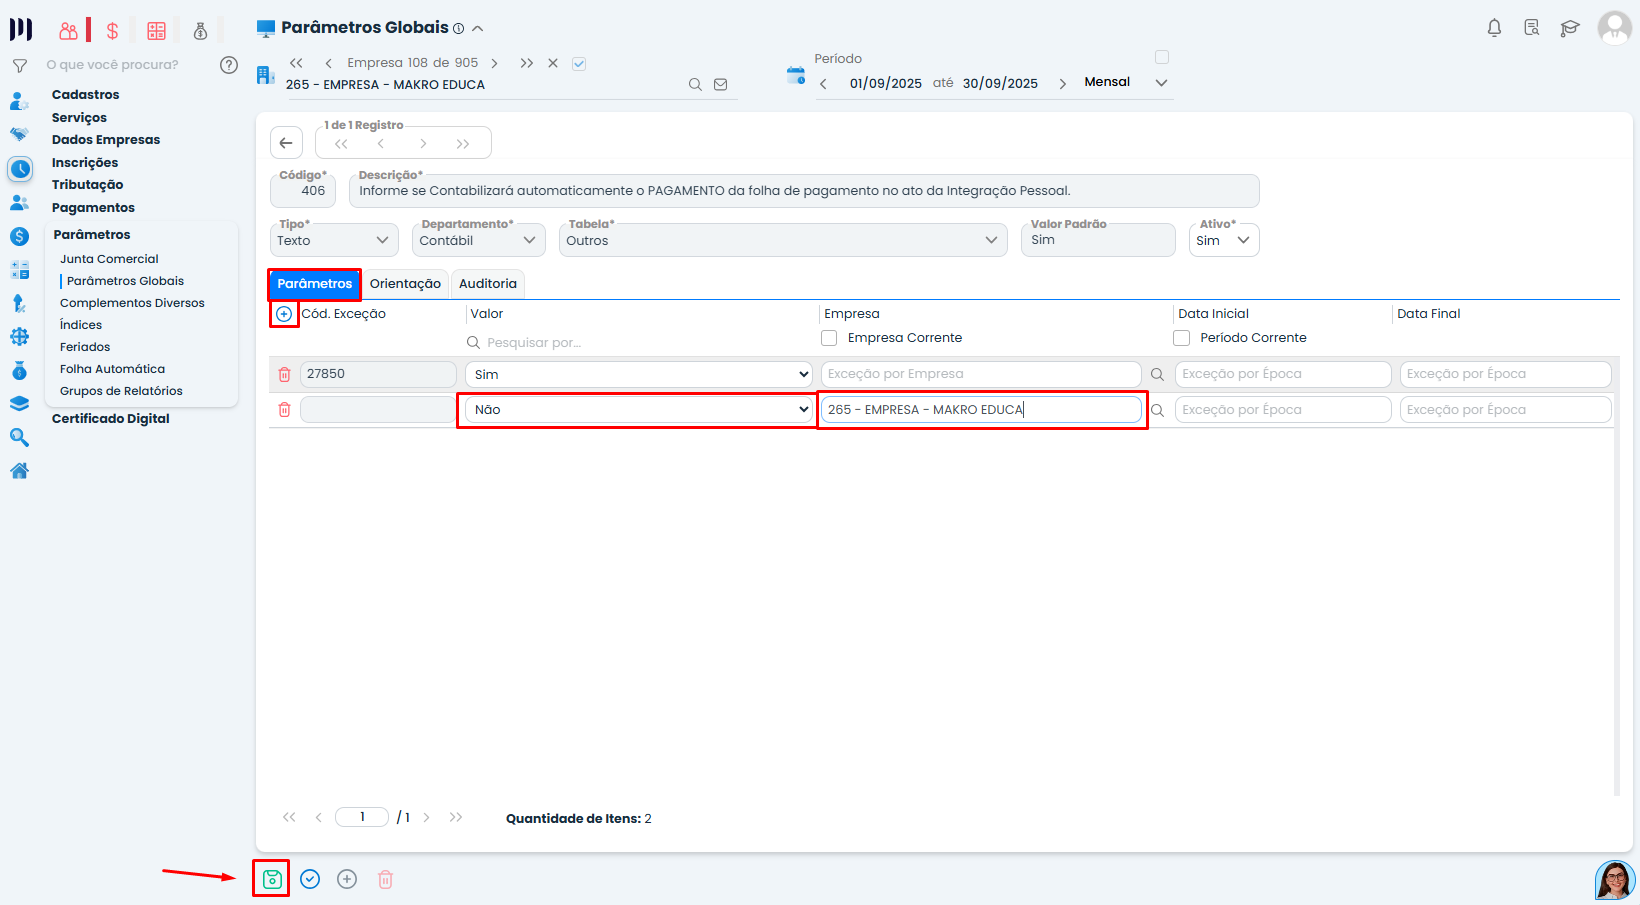Click the notifications bell icon
1640x905 pixels.
click(1494, 28)
